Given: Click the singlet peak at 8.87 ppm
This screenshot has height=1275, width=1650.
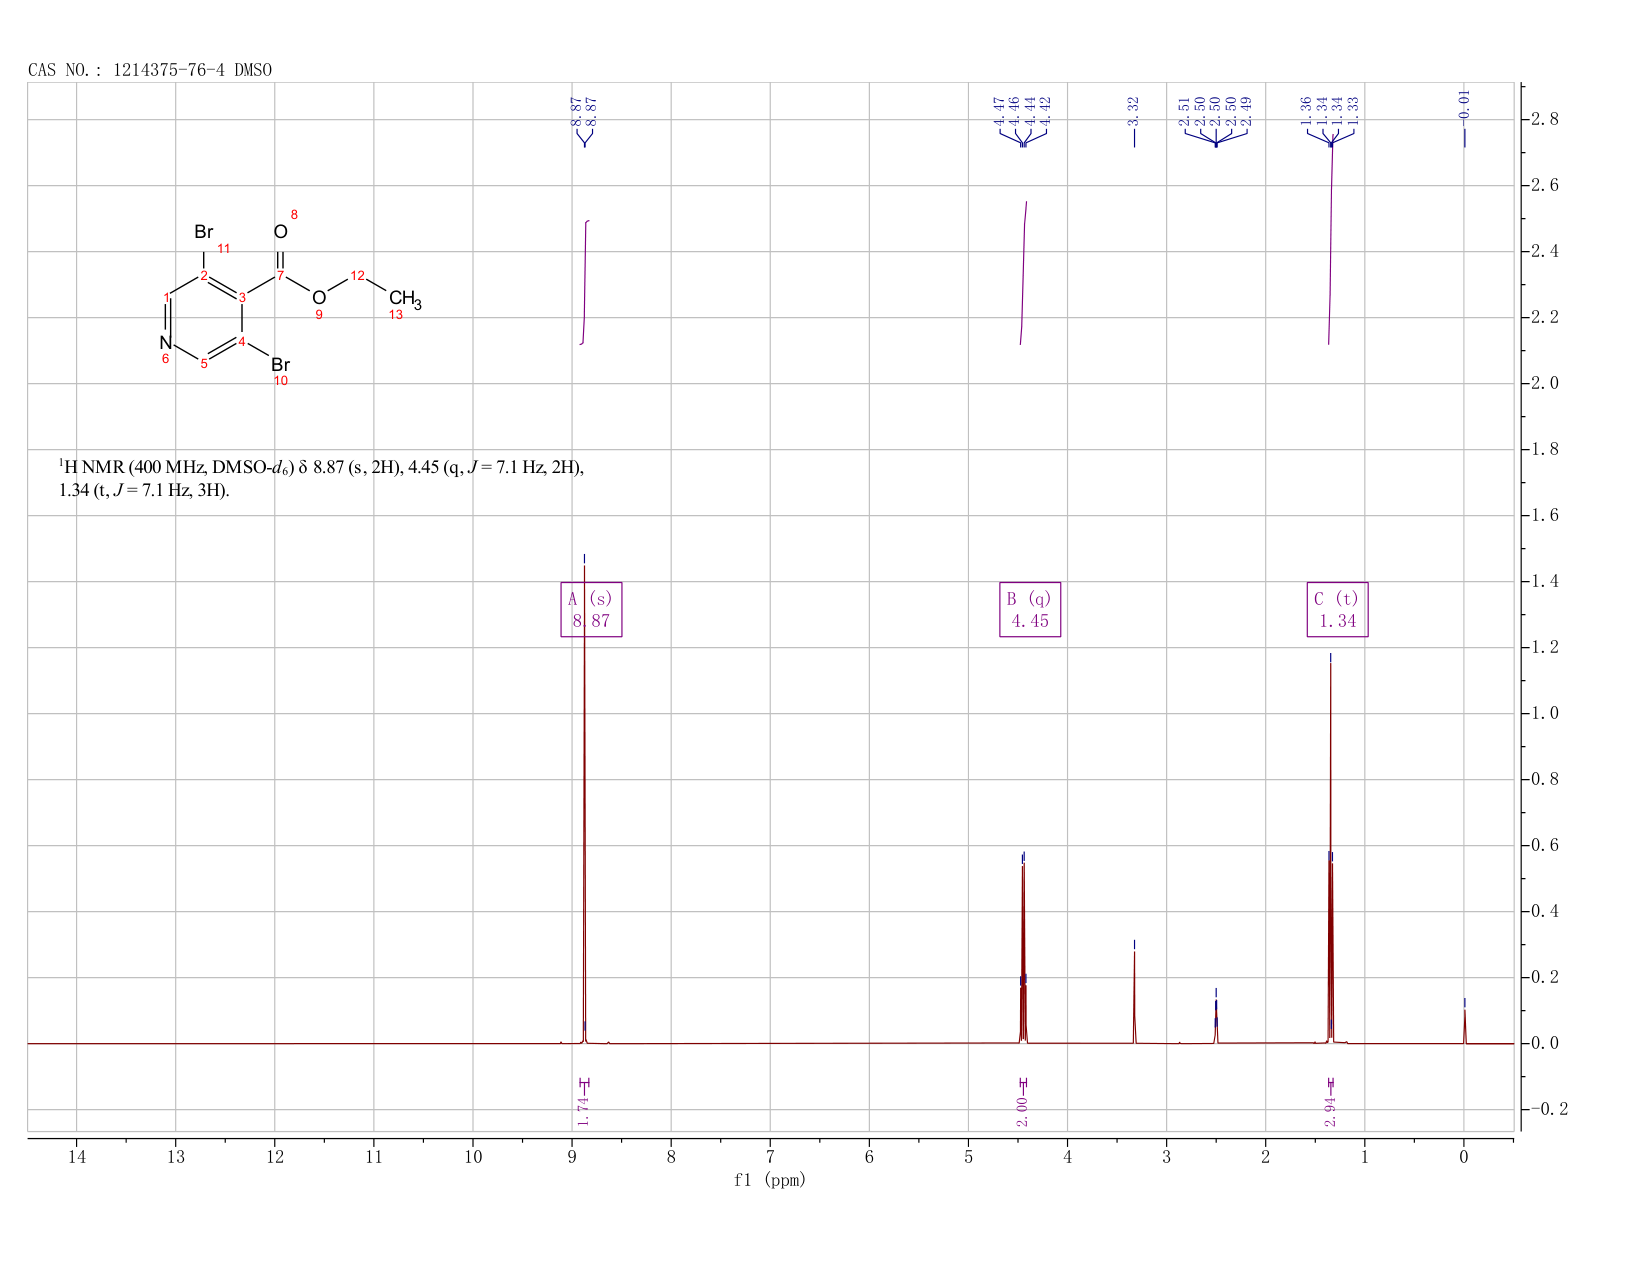Looking at the screenshot, I should pos(585,800).
